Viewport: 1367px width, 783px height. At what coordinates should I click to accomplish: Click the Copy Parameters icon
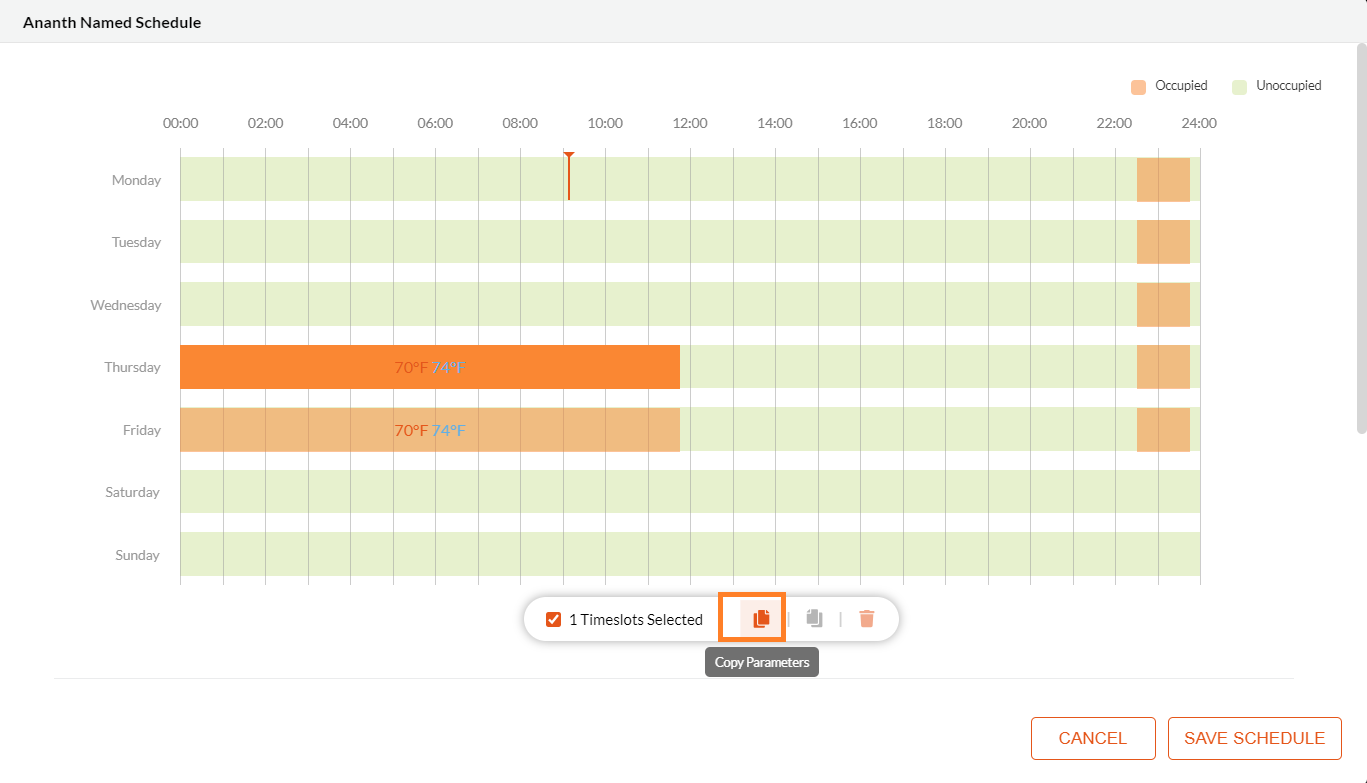[x=761, y=618]
